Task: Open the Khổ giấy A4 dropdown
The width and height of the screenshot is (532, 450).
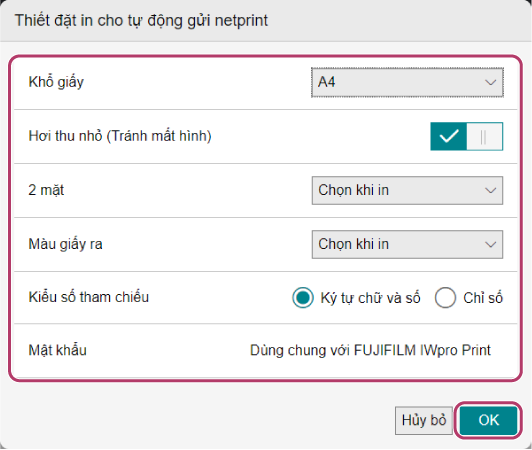Action: click(407, 82)
